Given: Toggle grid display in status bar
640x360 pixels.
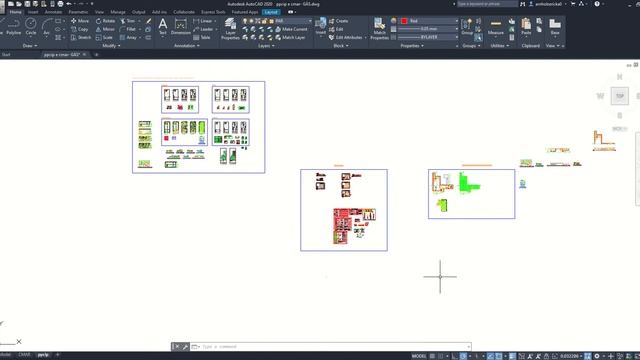Looking at the screenshot, I should 432,356.
